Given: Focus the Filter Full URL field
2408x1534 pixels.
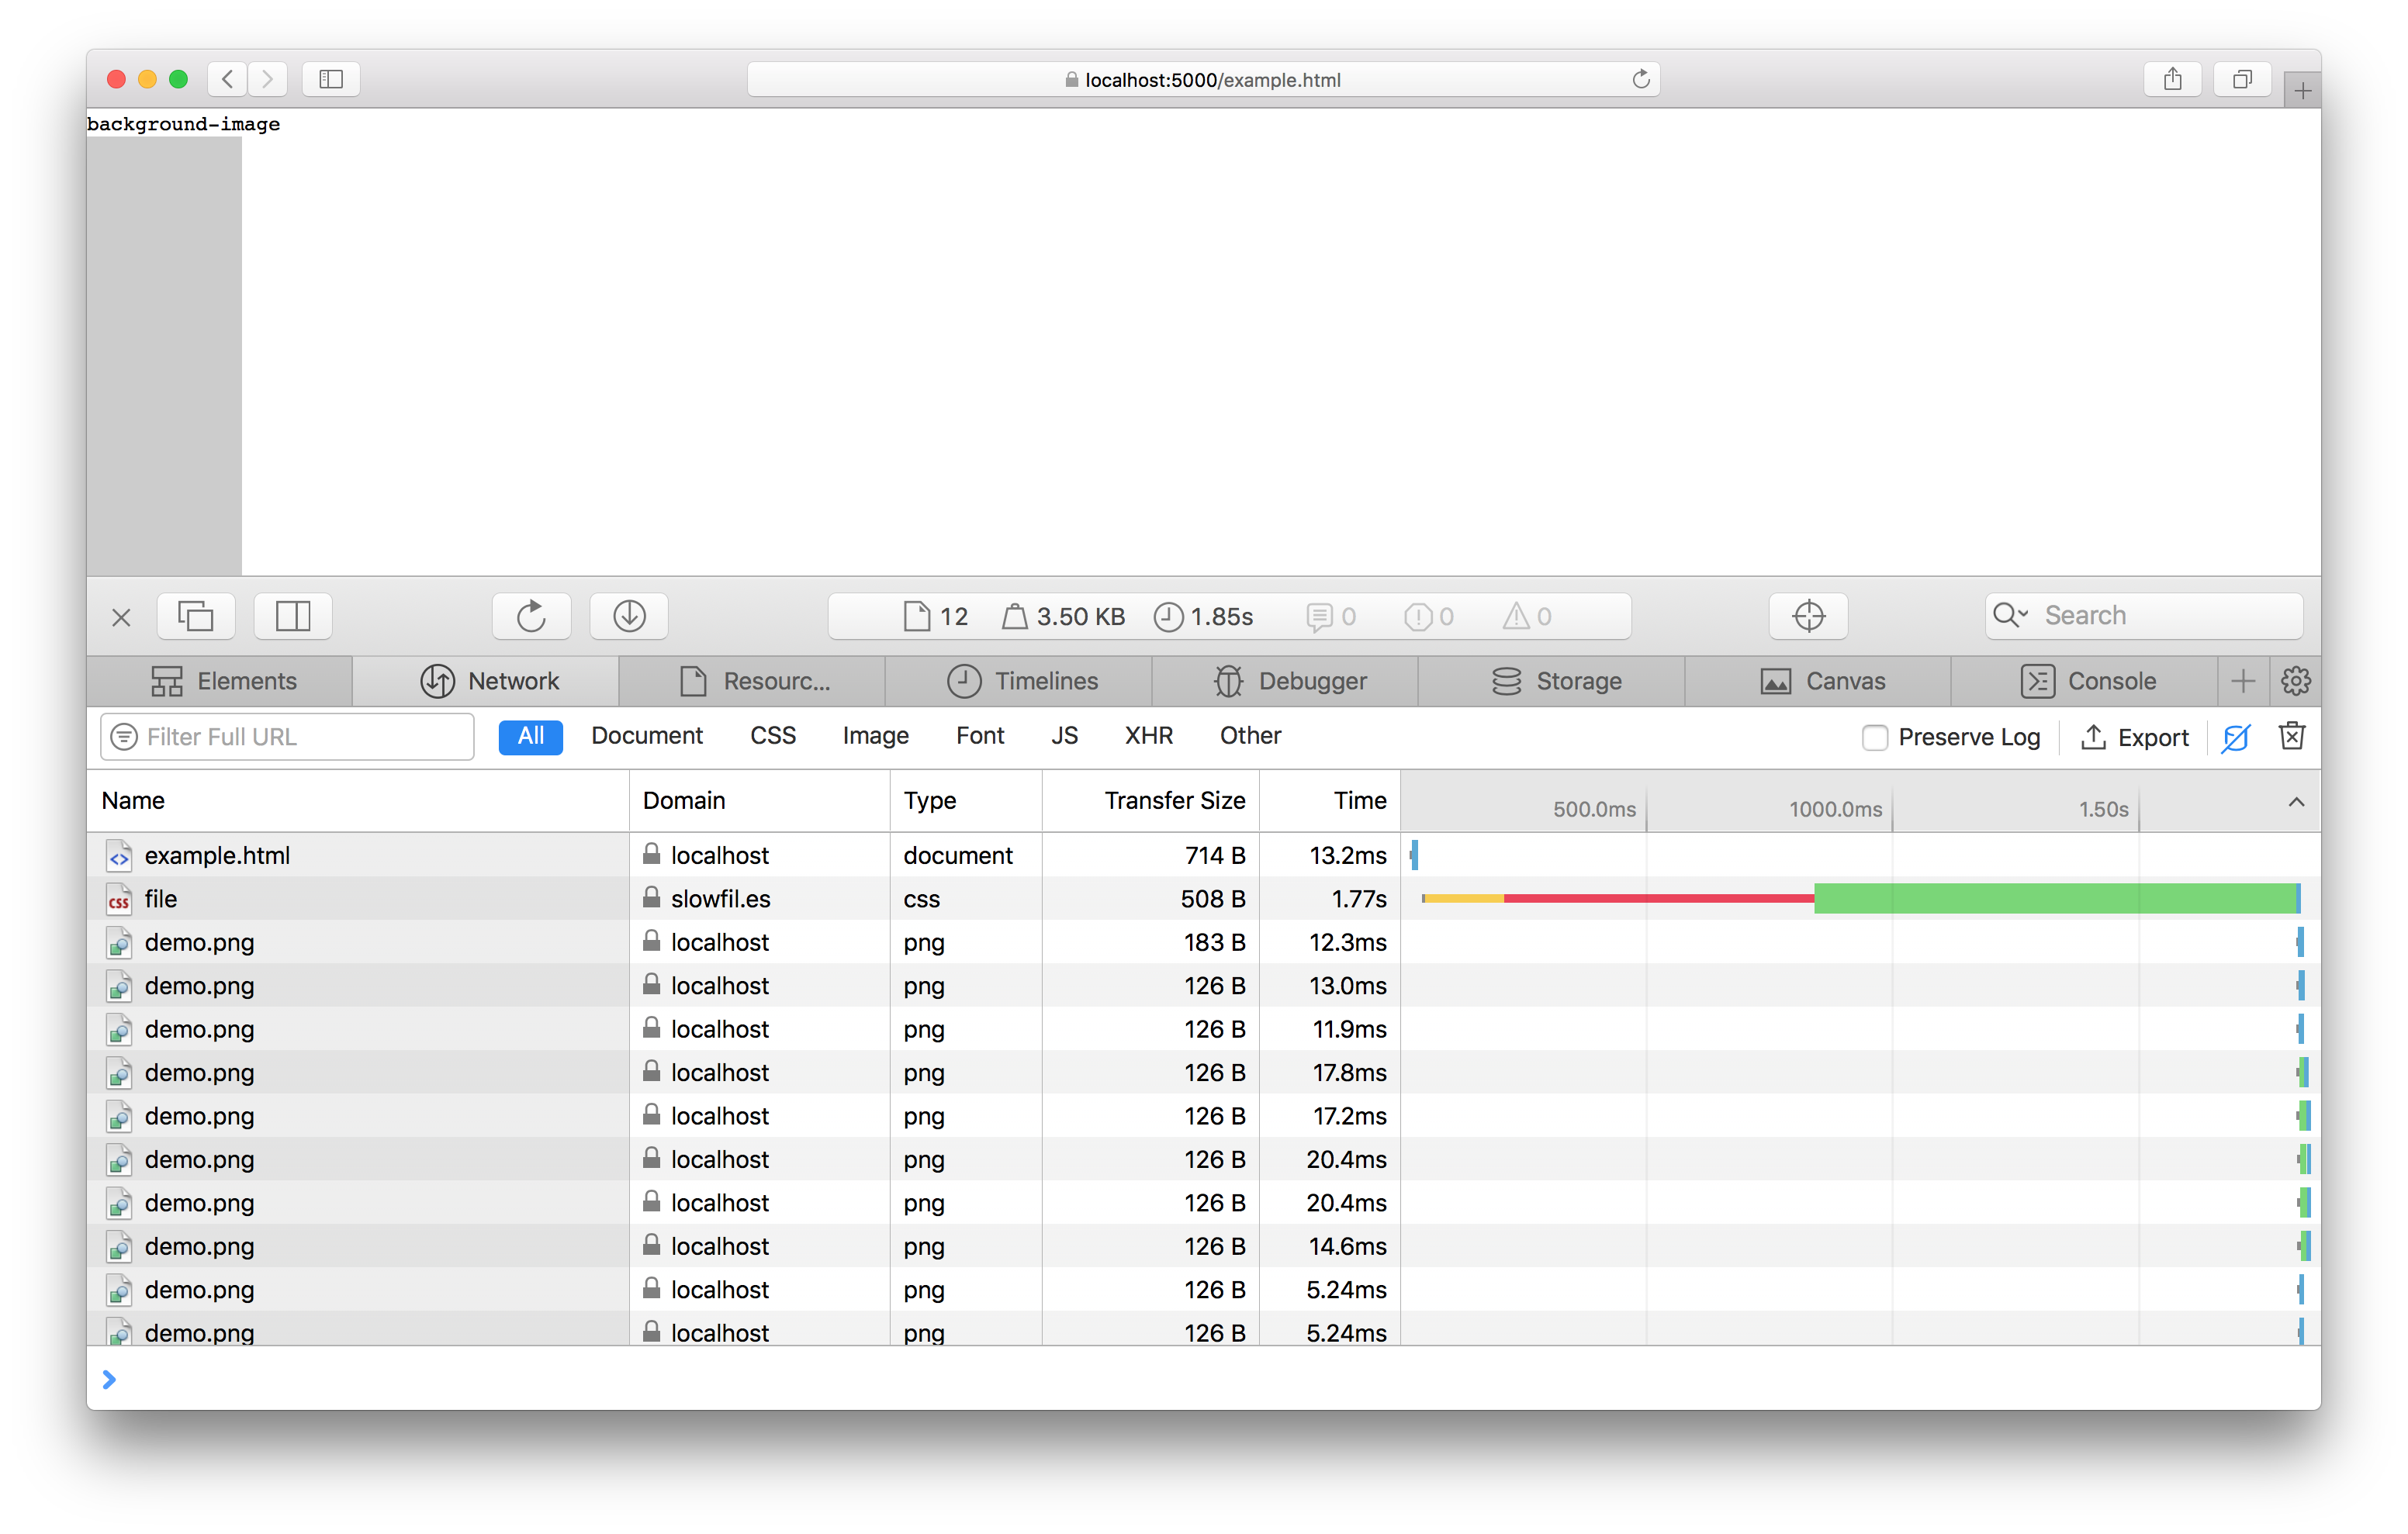Looking at the screenshot, I should pyautogui.click(x=287, y=737).
